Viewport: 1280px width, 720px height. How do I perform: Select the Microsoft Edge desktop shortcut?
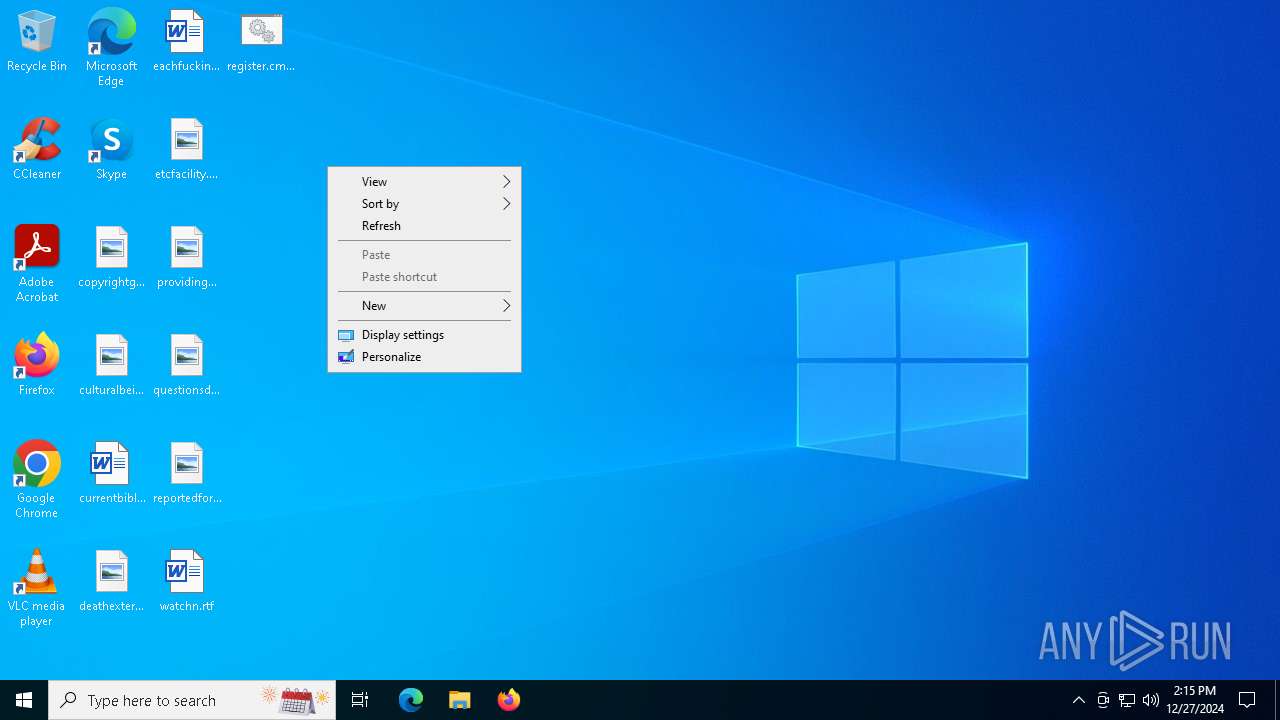click(x=111, y=48)
